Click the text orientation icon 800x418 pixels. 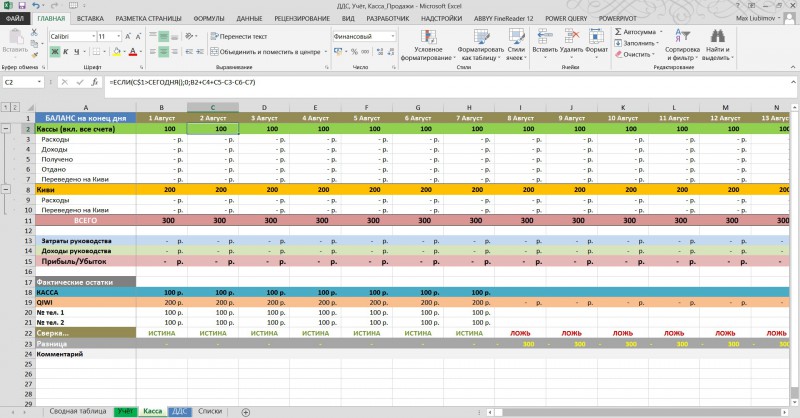click(189, 36)
